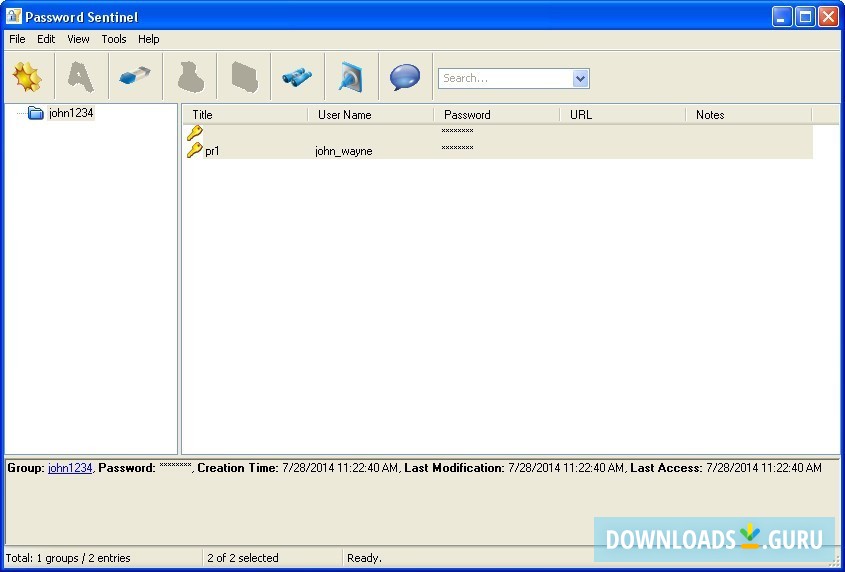Click the Last Modification value in details pane
The width and height of the screenshot is (845, 572).
(566, 468)
